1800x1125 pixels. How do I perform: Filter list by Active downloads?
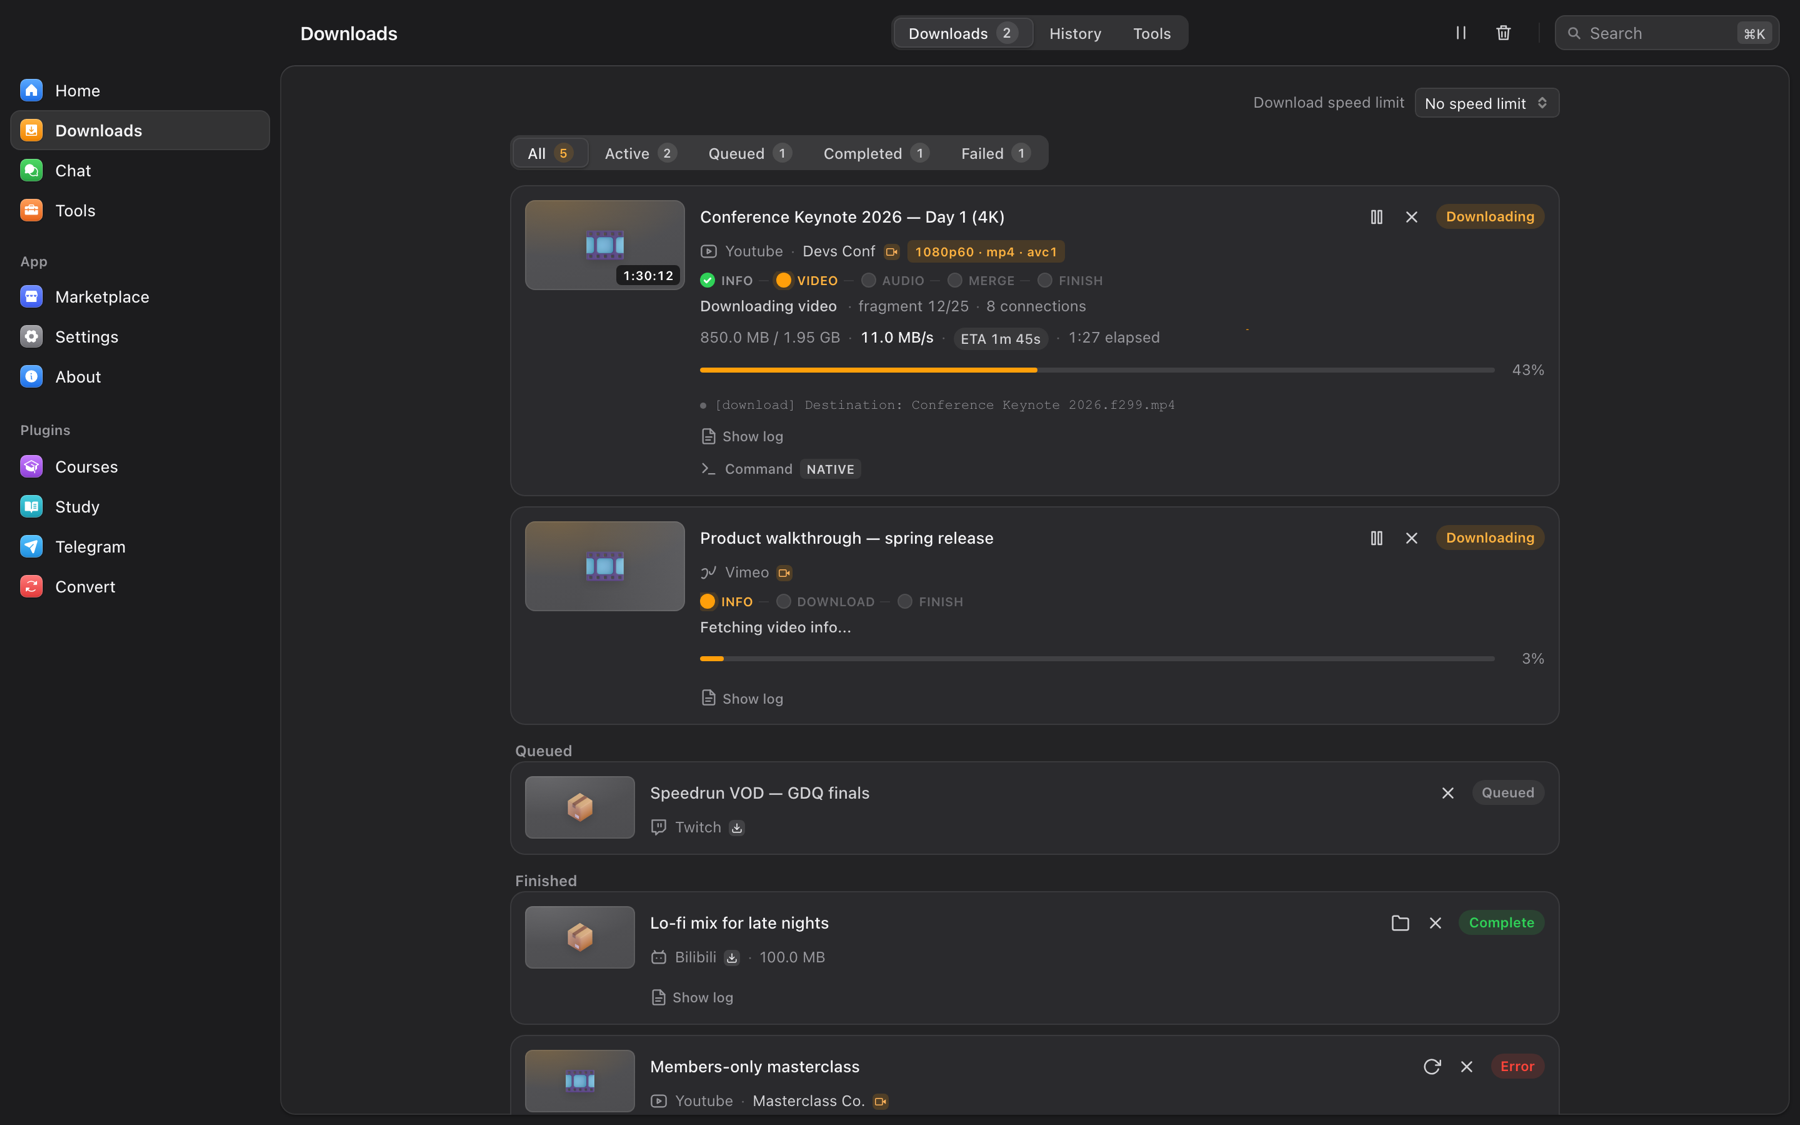point(641,153)
